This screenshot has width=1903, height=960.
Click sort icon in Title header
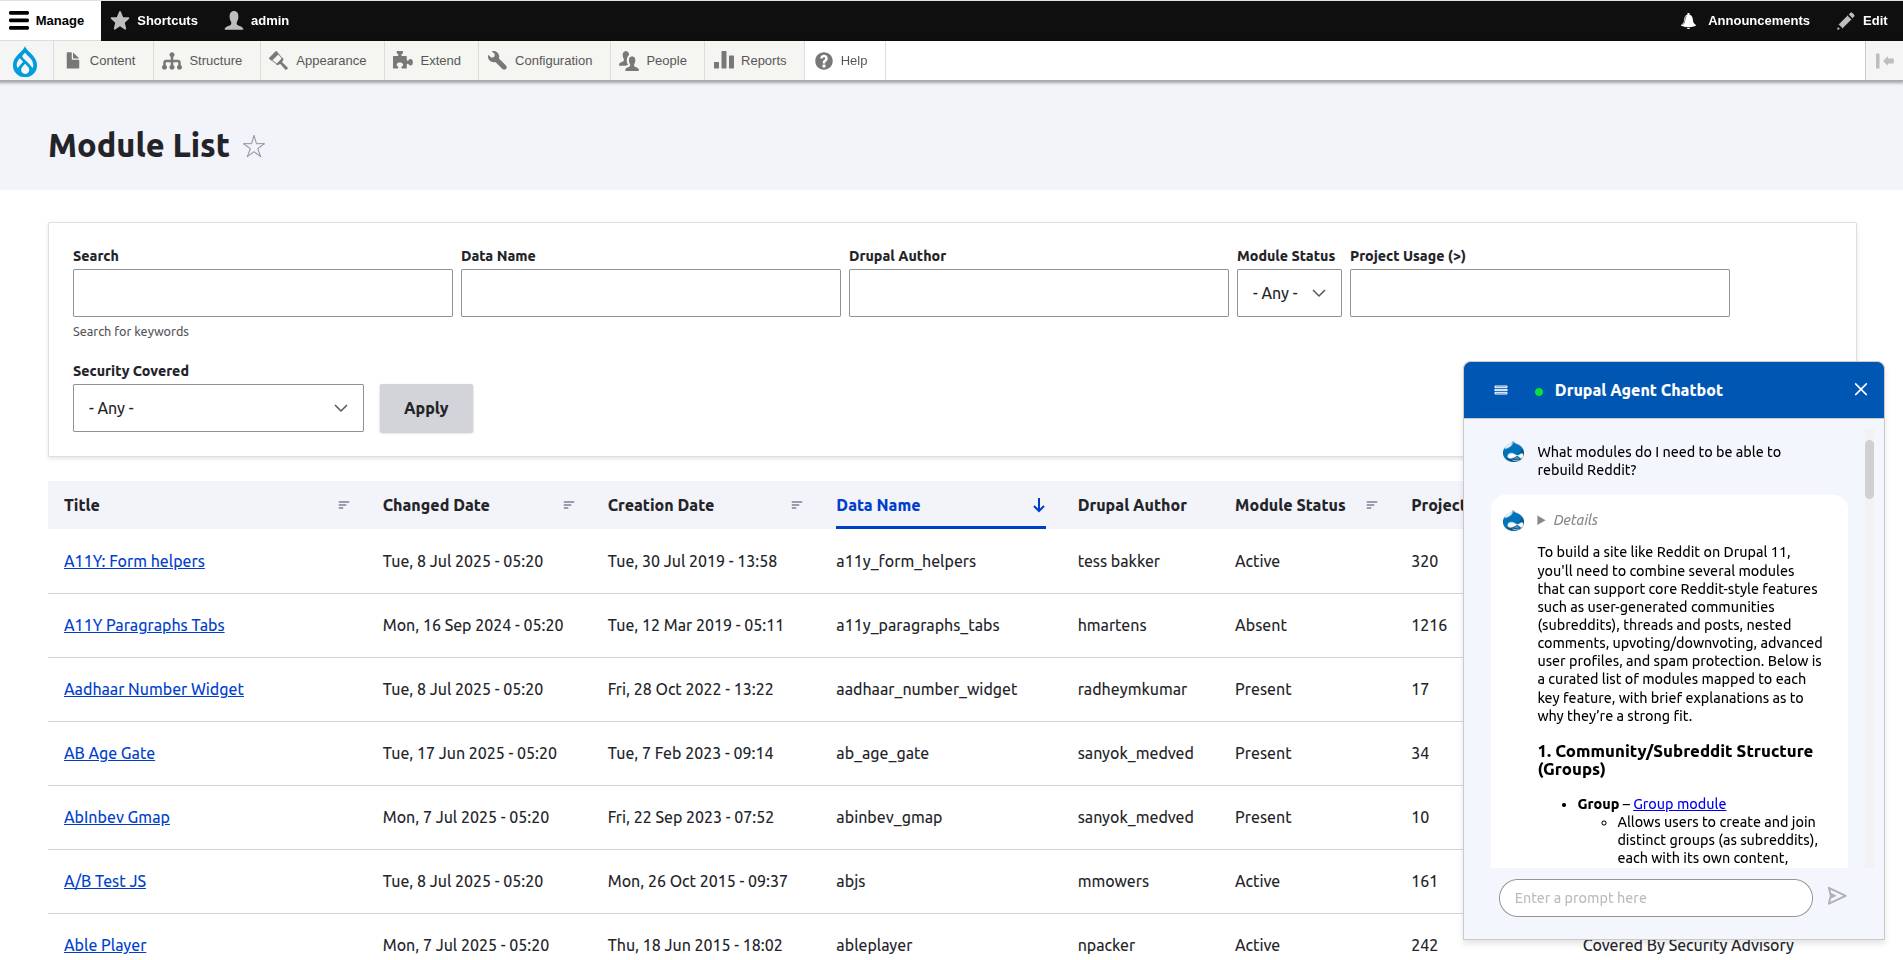343,505
